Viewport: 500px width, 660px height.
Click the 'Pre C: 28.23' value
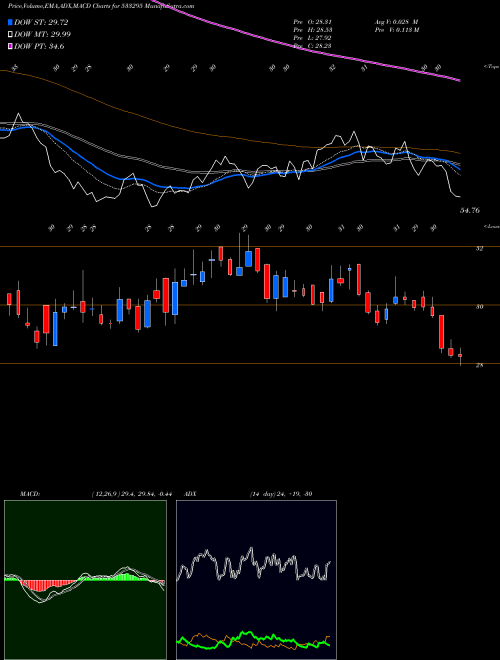313,45
